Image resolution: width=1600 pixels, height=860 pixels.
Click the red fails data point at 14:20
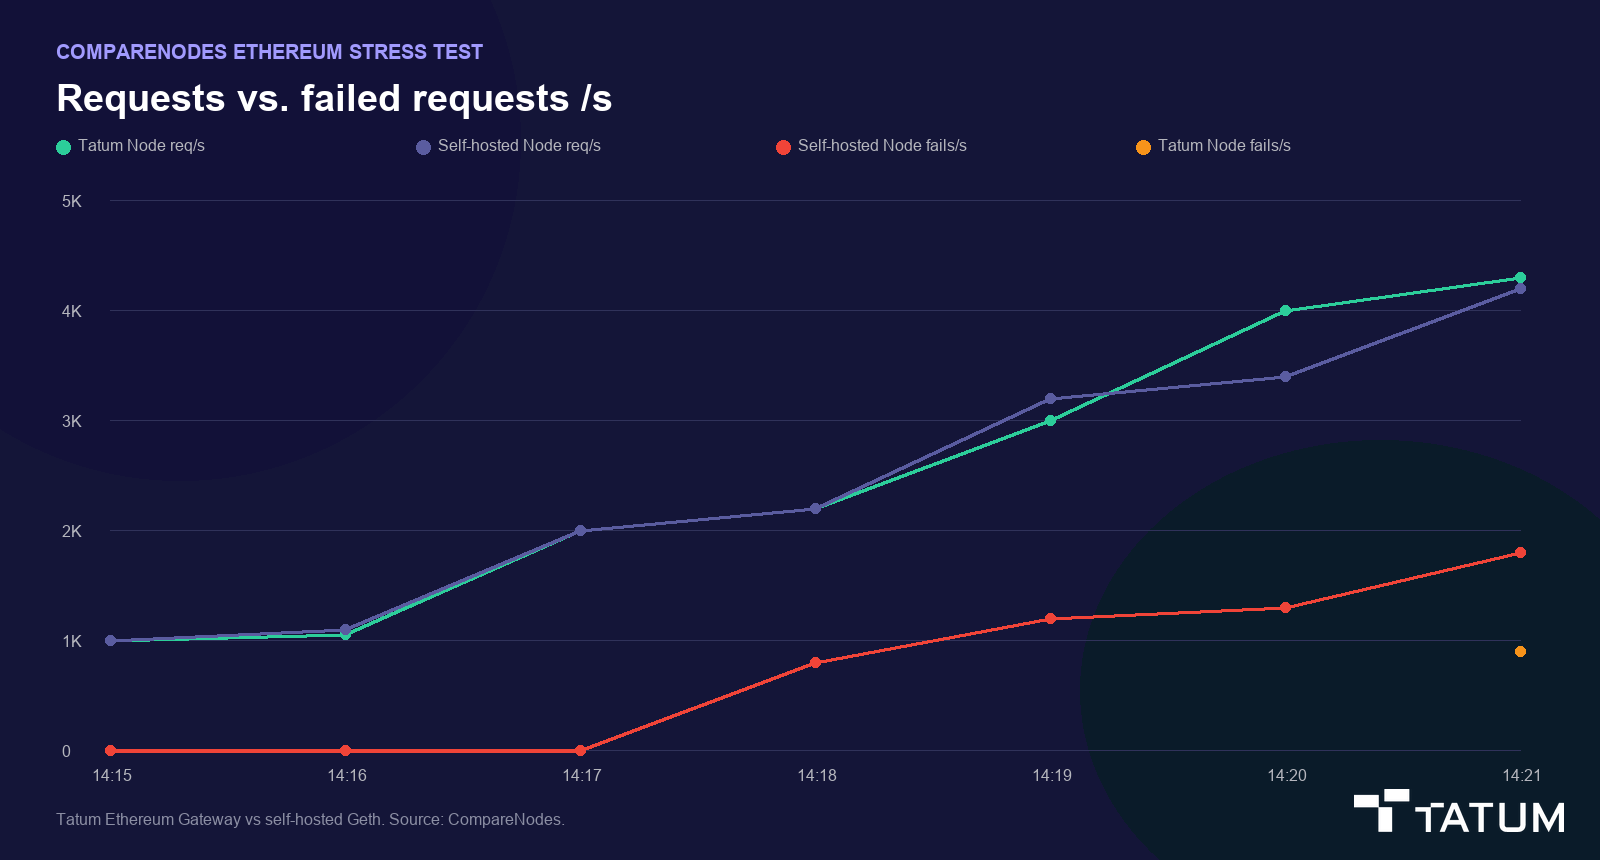pos(1285,608)
